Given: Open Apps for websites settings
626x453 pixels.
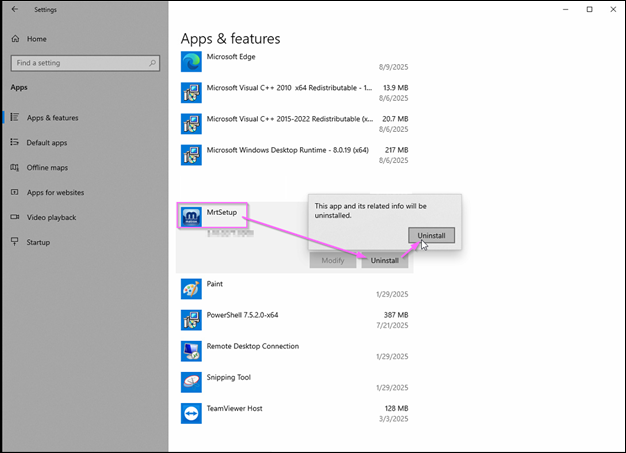Looking at the screenshot, I should [x=55, y=192].
